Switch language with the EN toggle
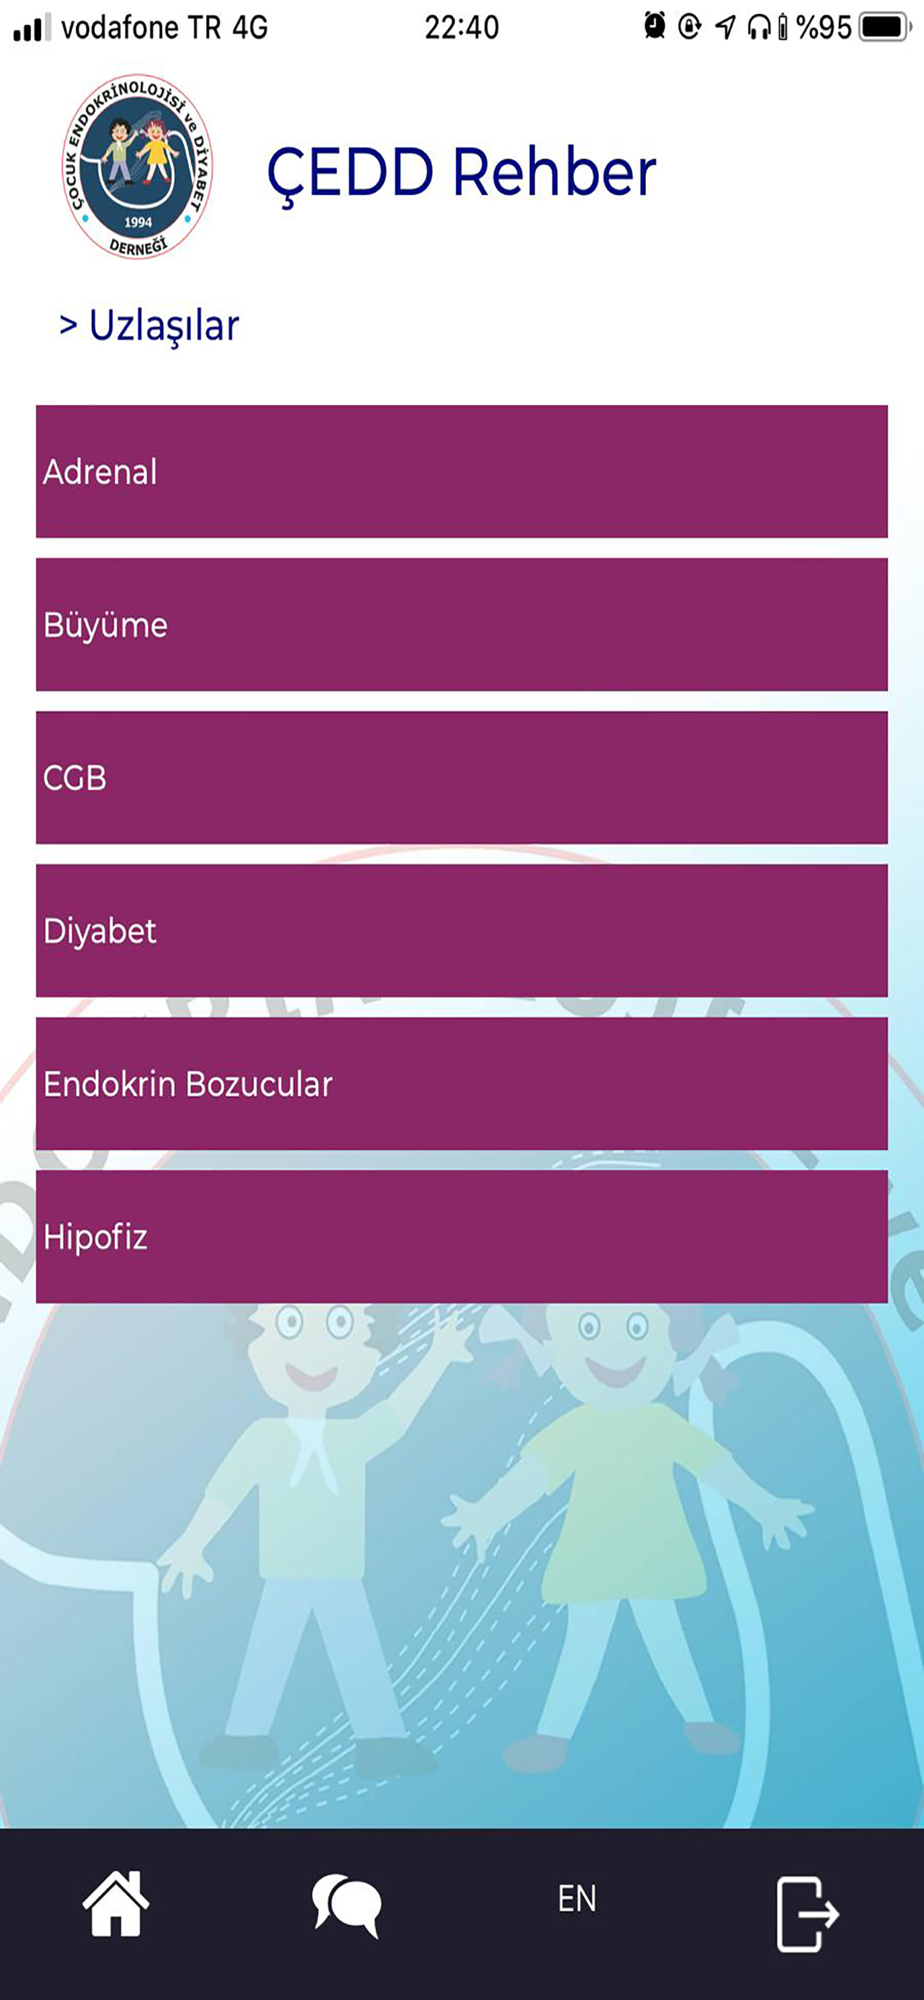Screen dimensions: 924x2000 point(577,1898)
